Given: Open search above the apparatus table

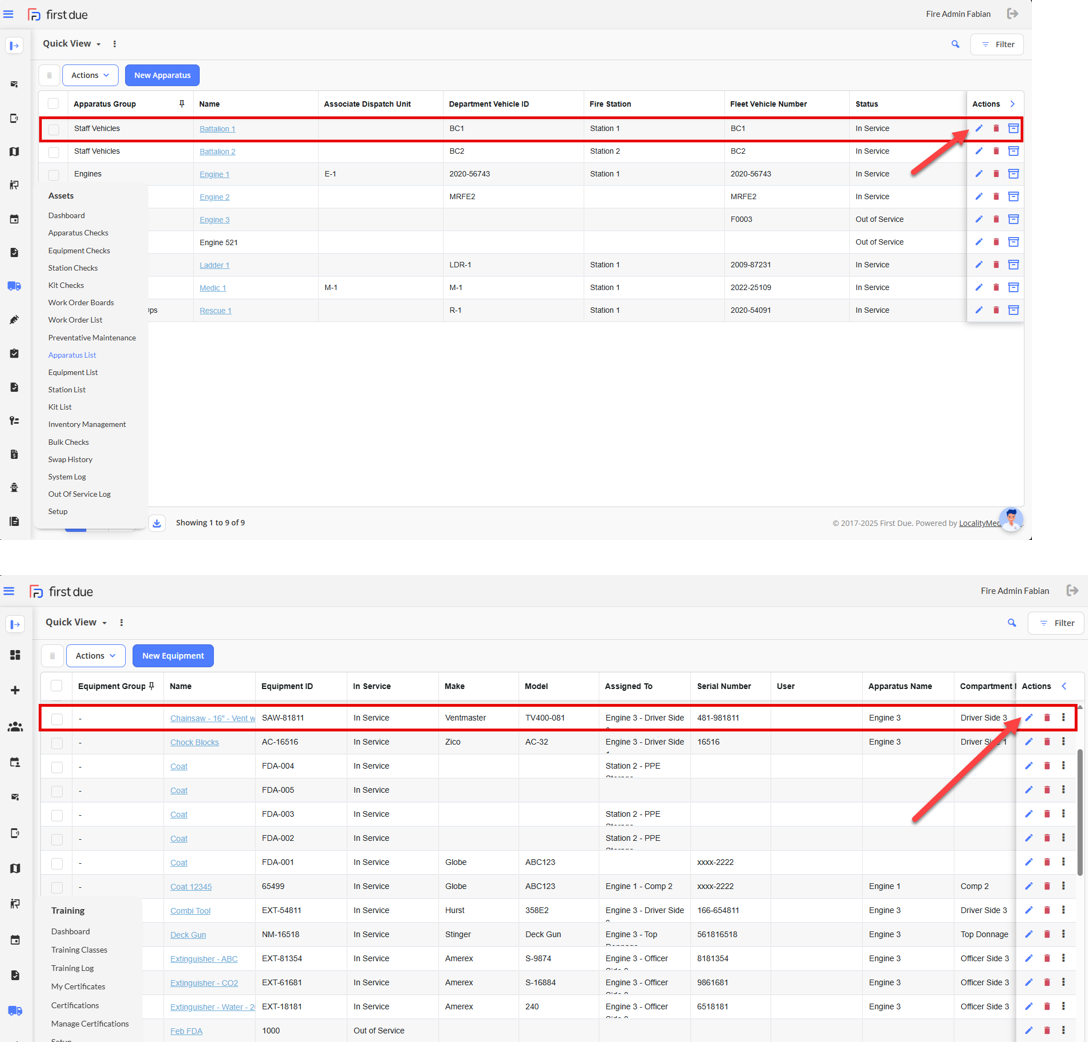Looking at the screenshot, I should (955, 44).
